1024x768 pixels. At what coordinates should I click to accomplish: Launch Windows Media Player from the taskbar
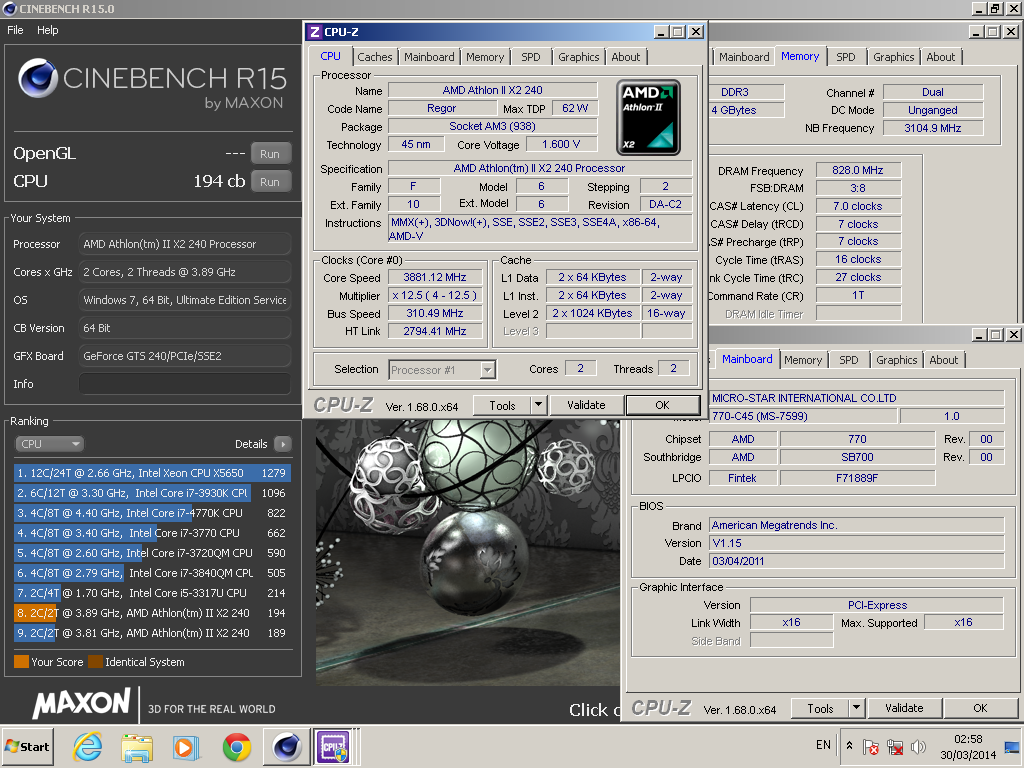[x=186, y=747]
